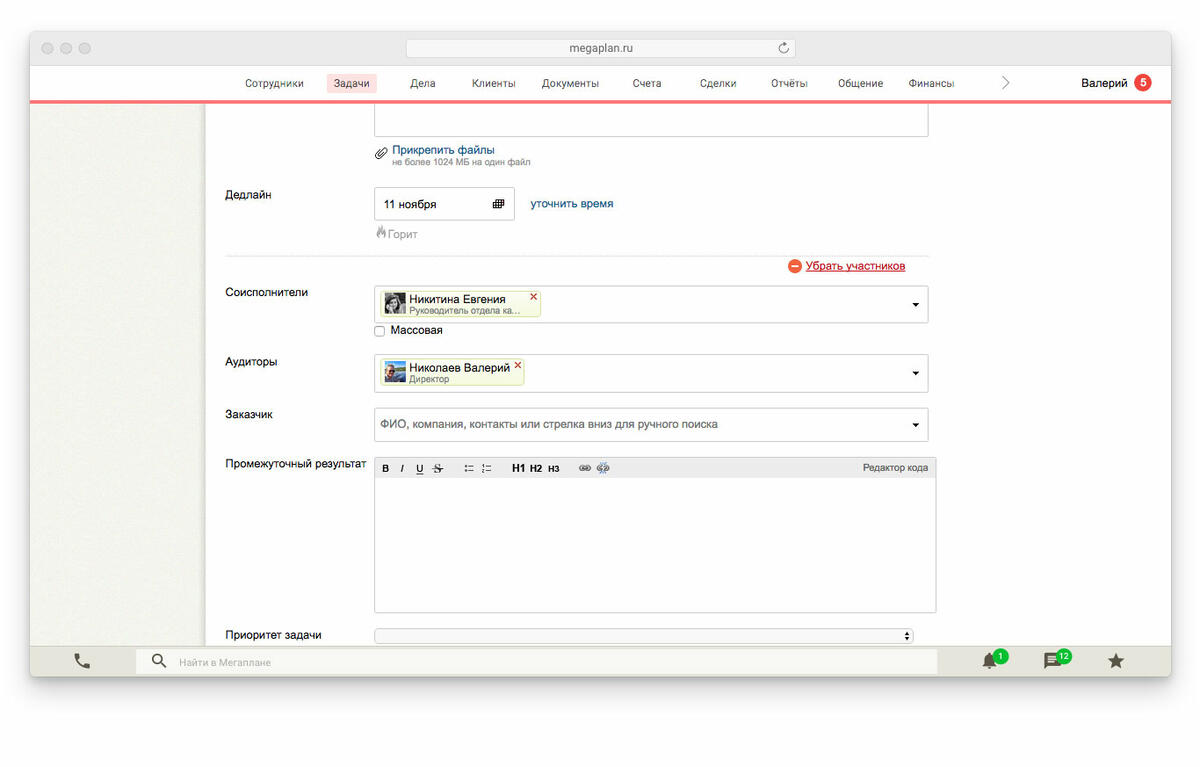This screenshot has width=1200, height=767.
Task: Open the calendar picker in the deadline field
Action: point(498,204)
